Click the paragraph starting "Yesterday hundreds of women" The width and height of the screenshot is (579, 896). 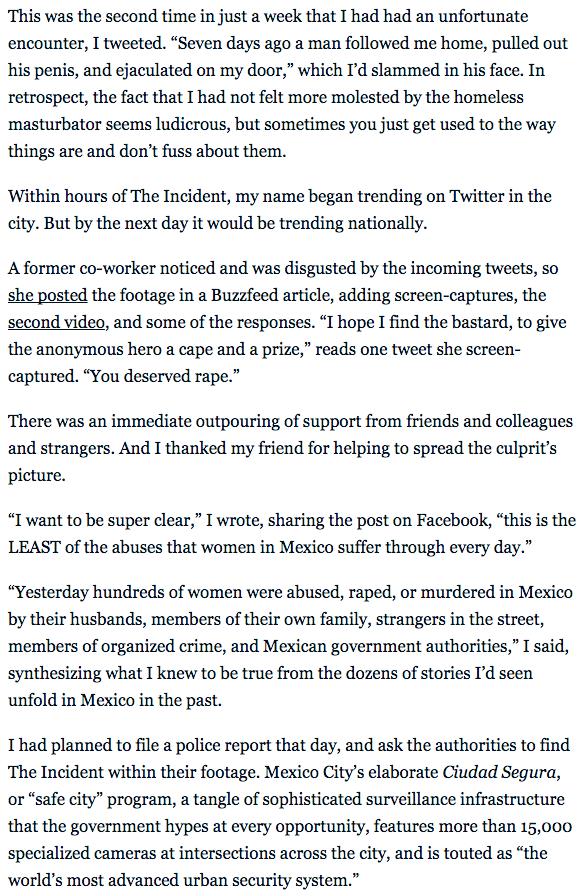pos(290,646)
